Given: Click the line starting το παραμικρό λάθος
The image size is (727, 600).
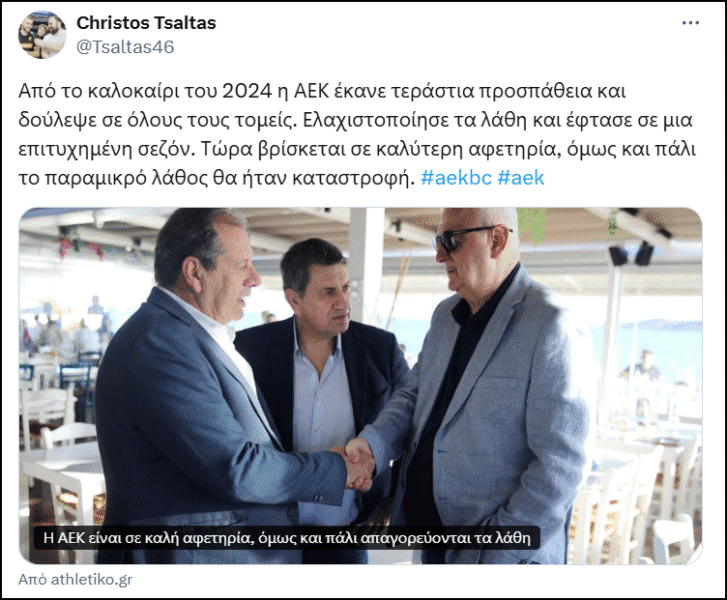Looking at the screenshot, I should pyautogui.click(x=216, y=178).
